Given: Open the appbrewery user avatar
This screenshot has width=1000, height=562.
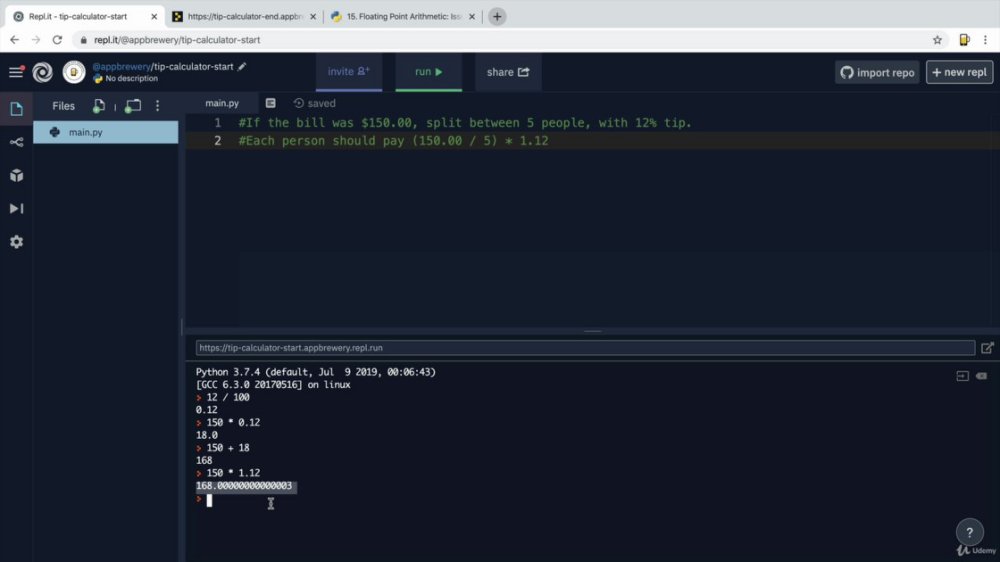Looking at the screenshot, I should click(x=74, y=72).
